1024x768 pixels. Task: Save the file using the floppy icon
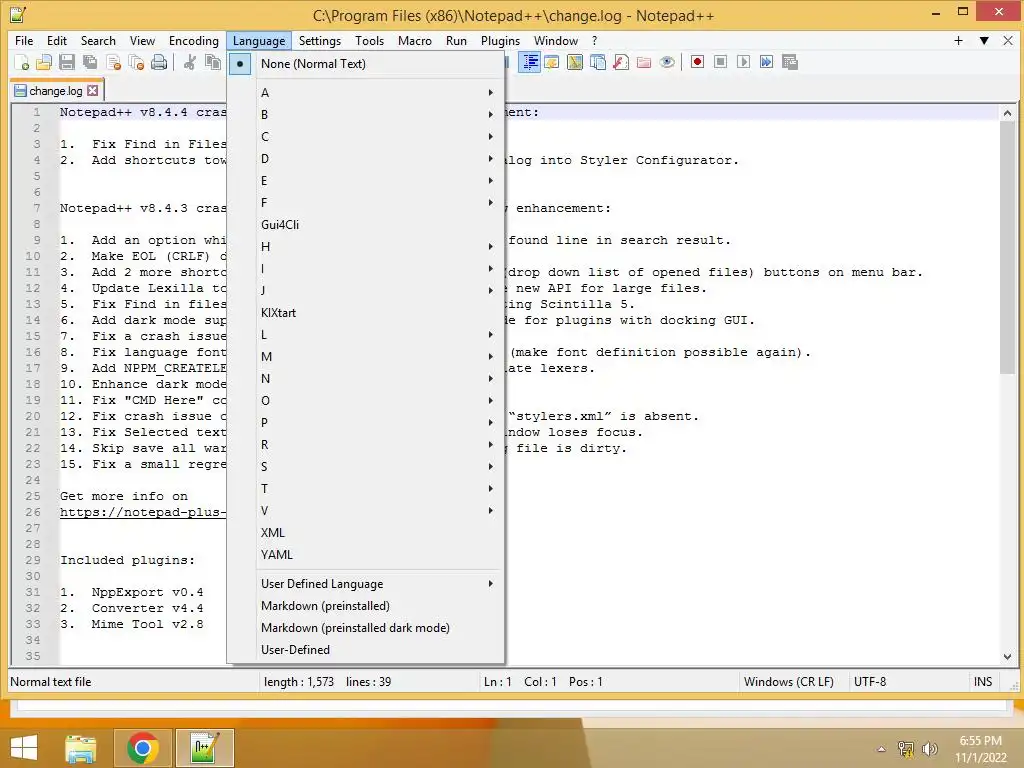pyautogui.click(x=67, y=62)
